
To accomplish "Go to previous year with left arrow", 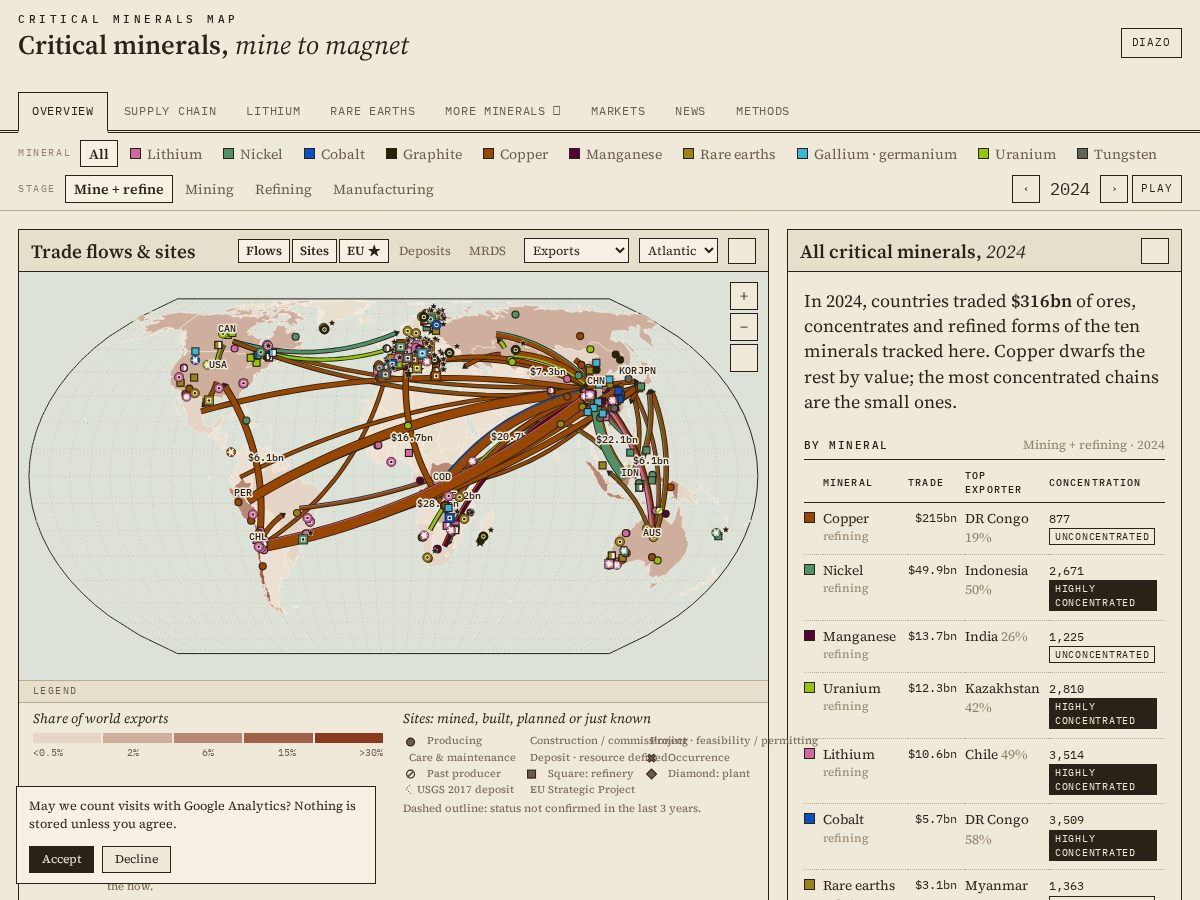I will click(x=1026, y=189).
